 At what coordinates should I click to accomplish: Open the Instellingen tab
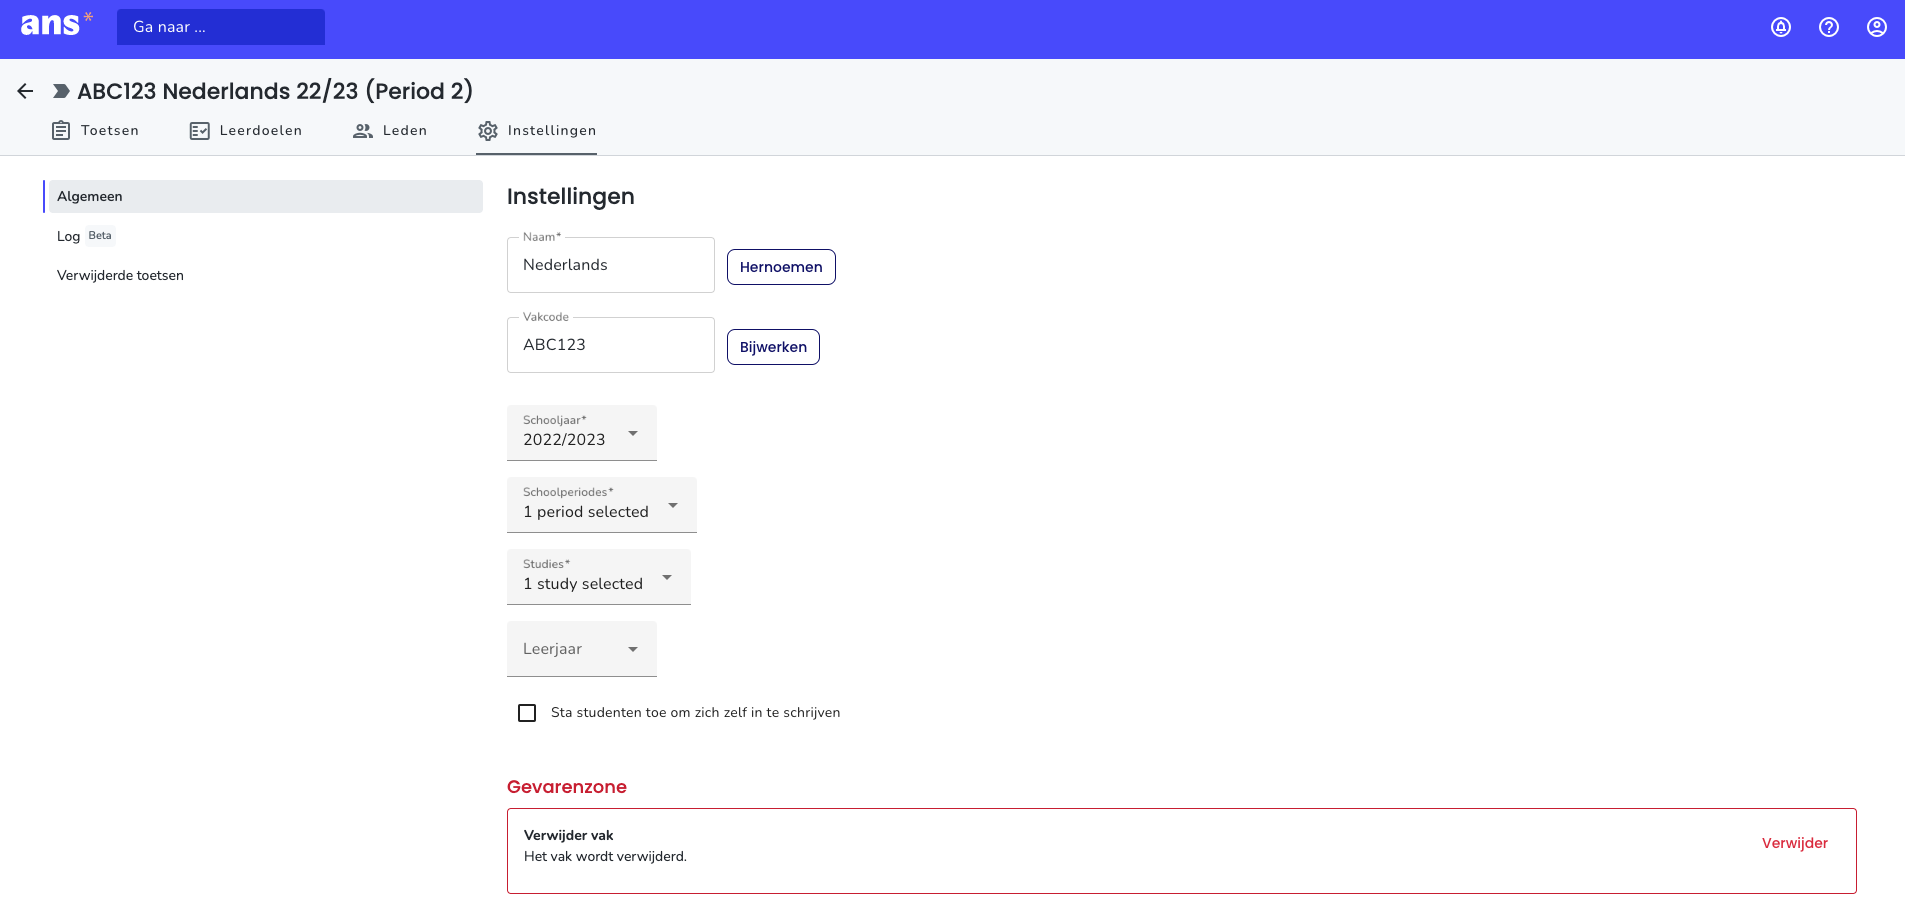(x=537, y=131)
